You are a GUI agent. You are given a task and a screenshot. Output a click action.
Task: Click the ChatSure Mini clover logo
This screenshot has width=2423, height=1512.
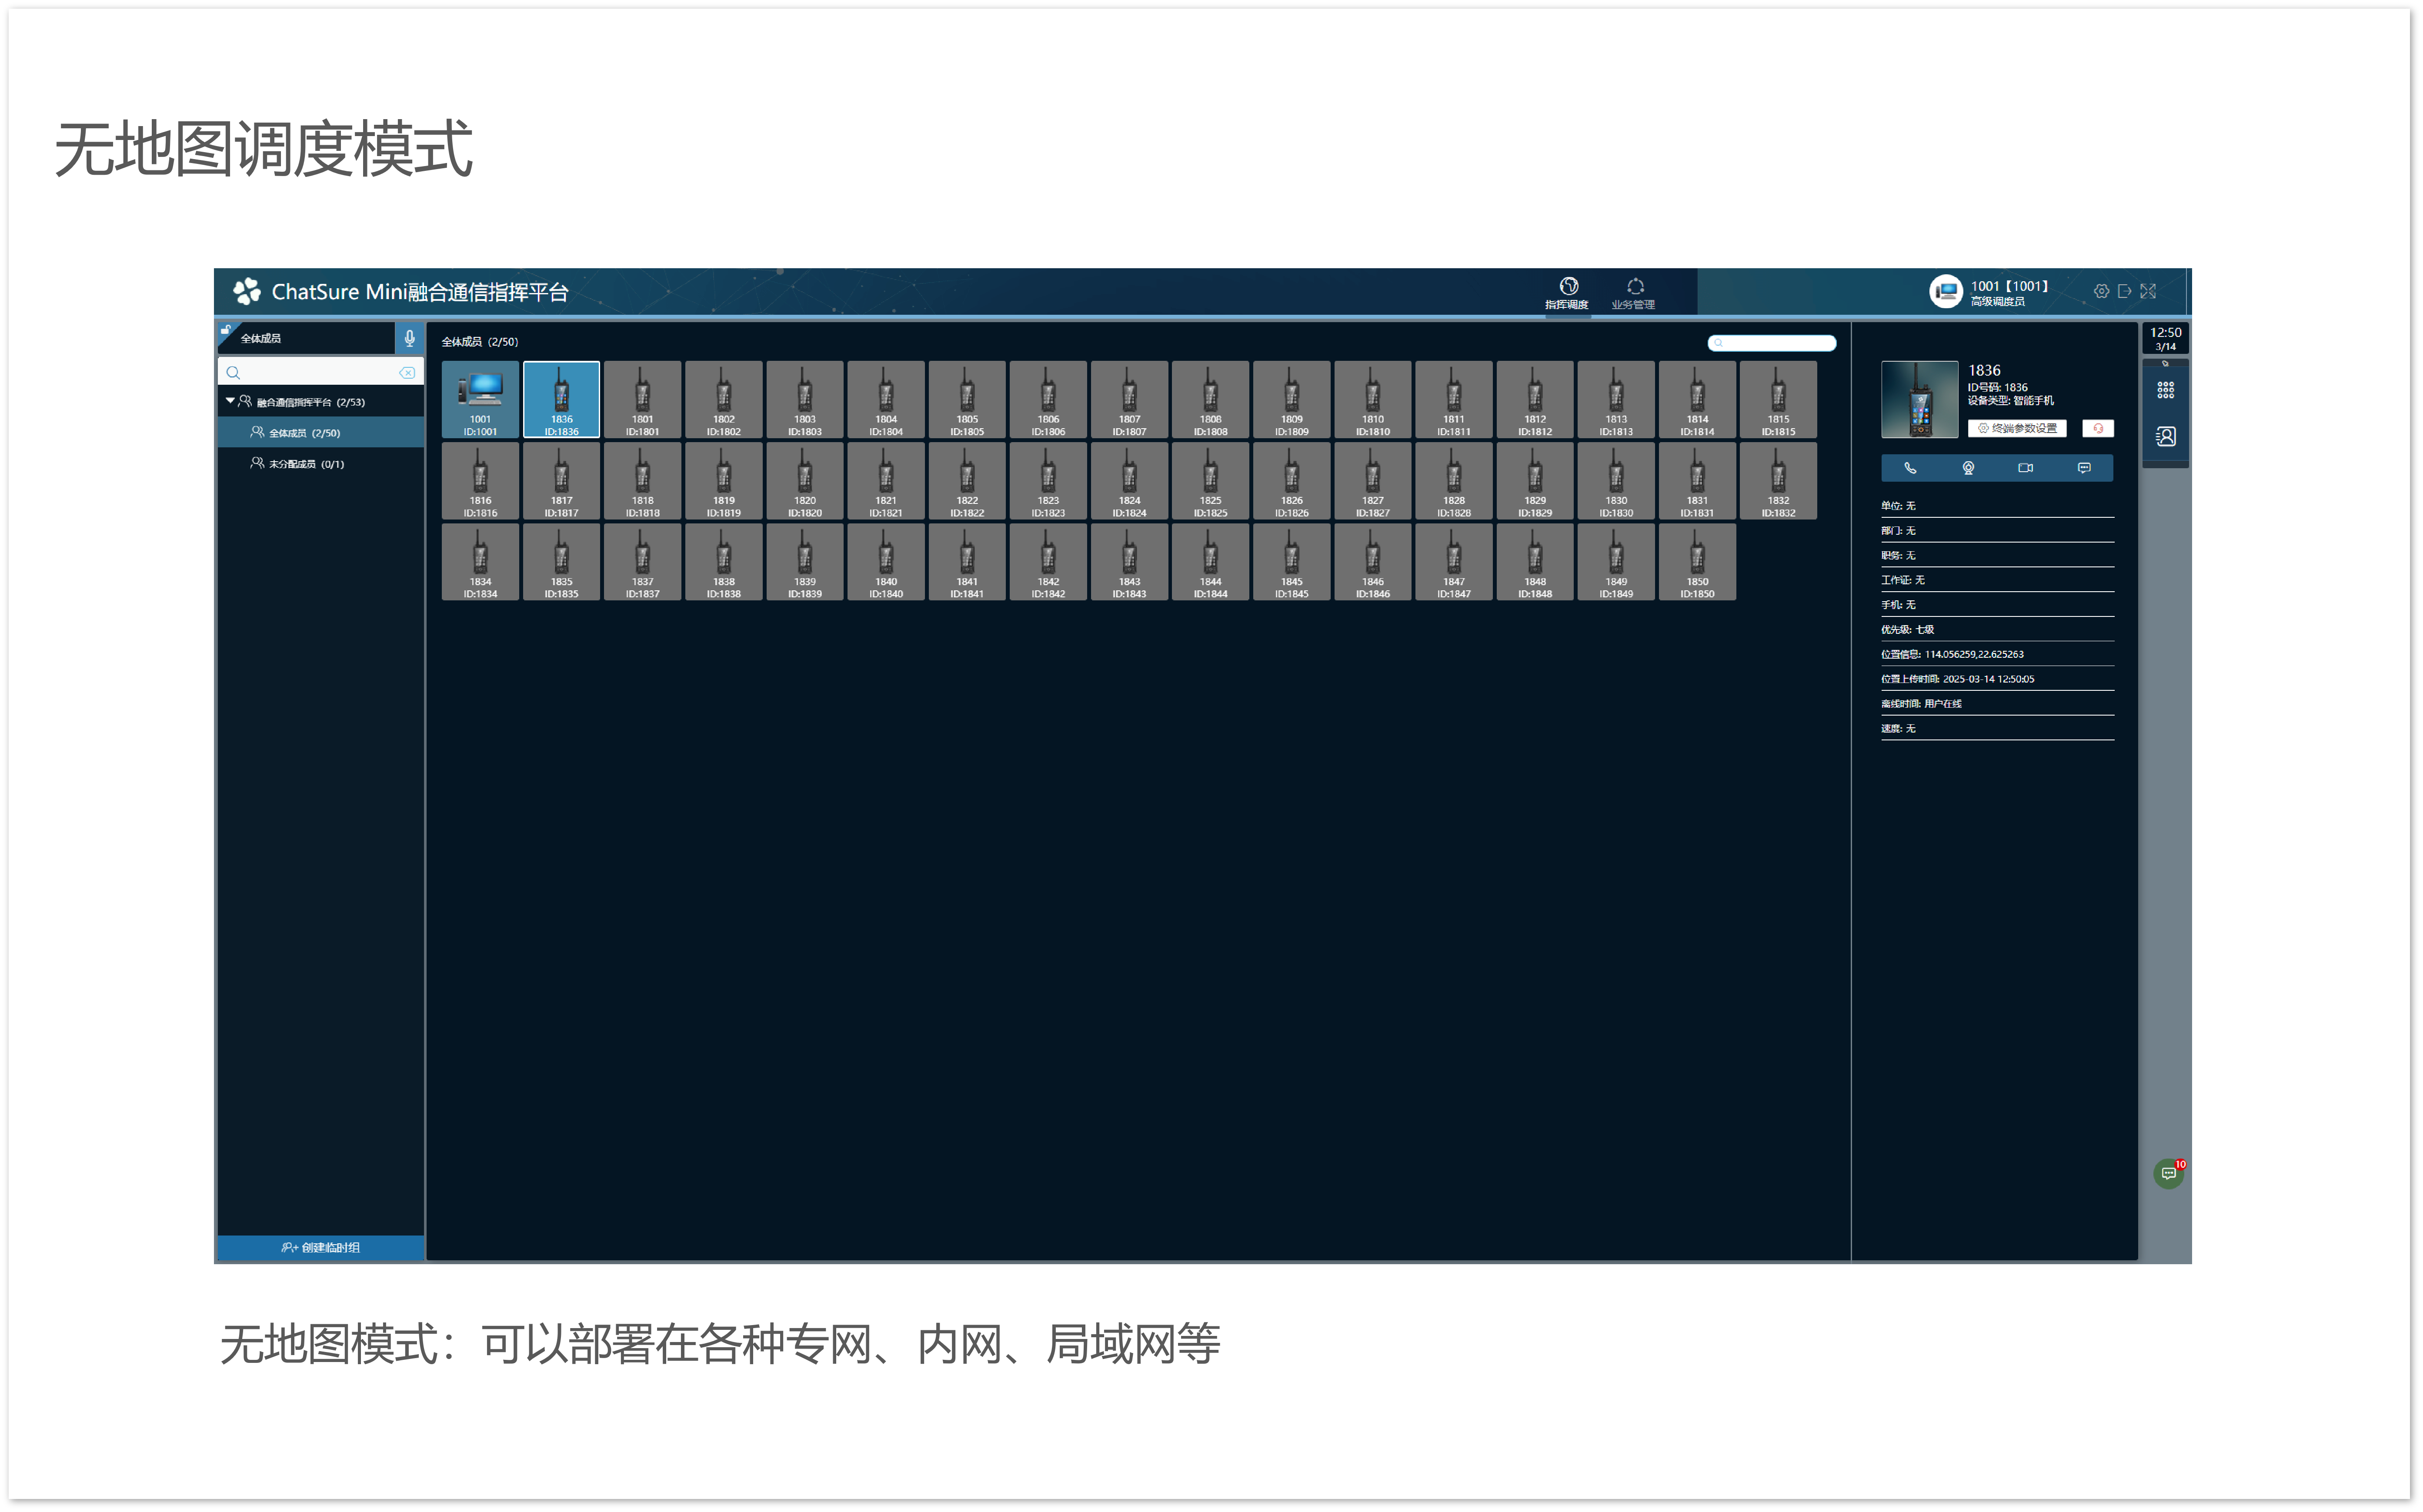(246, 291)
